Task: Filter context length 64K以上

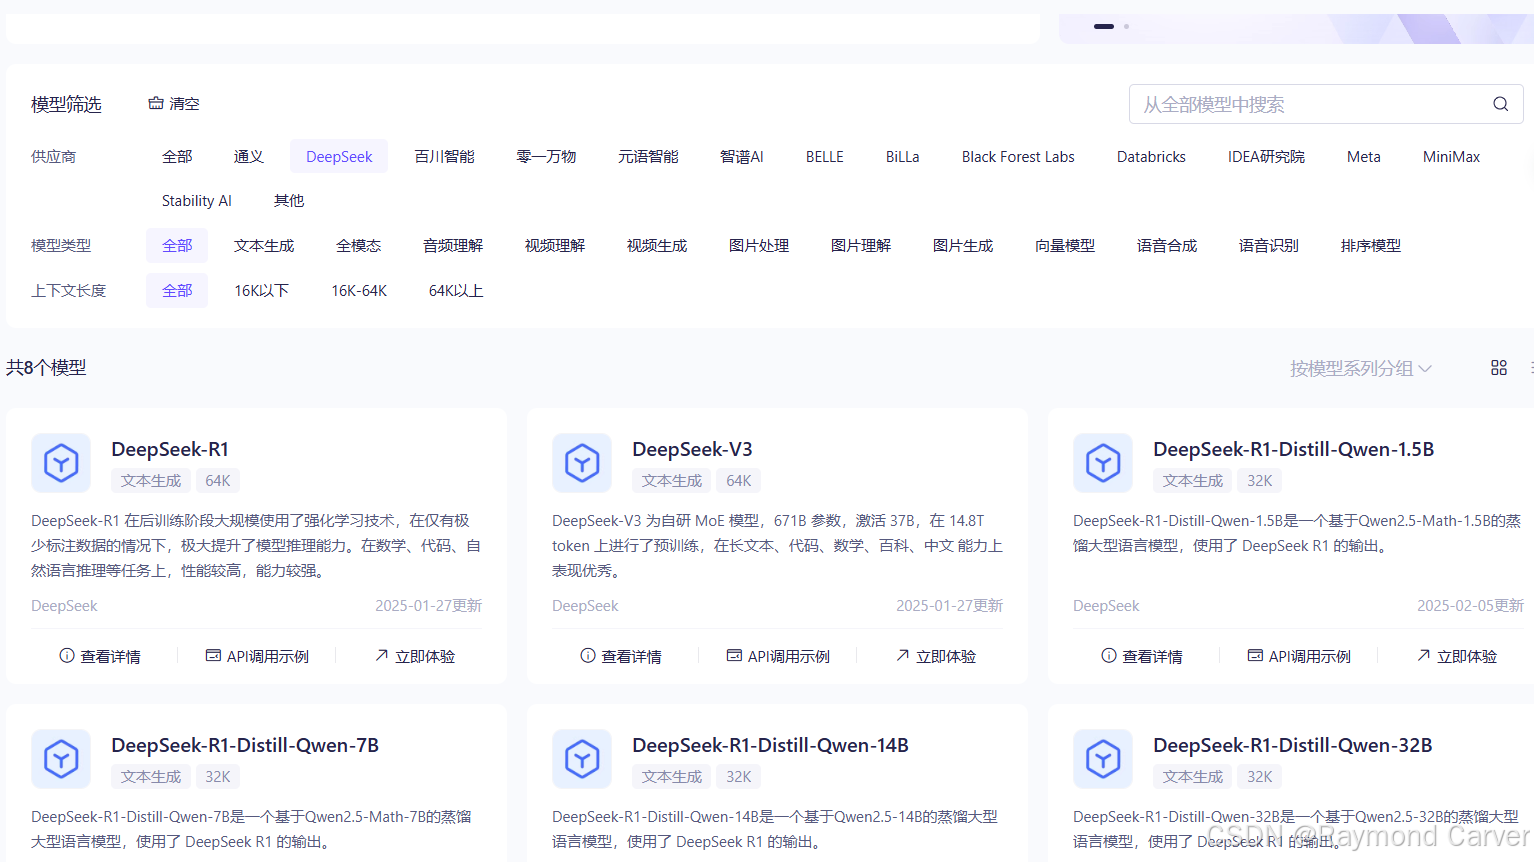Action: [x=456, y=290]
